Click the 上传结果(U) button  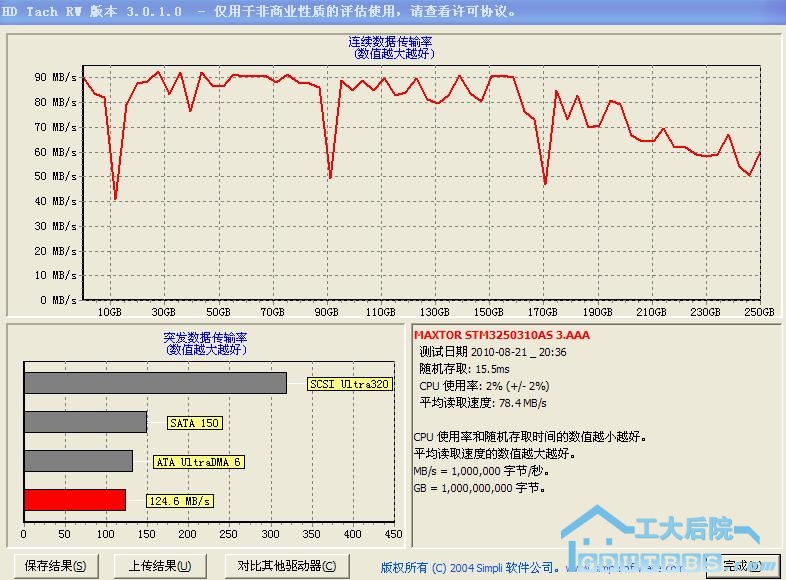point(160,566)
